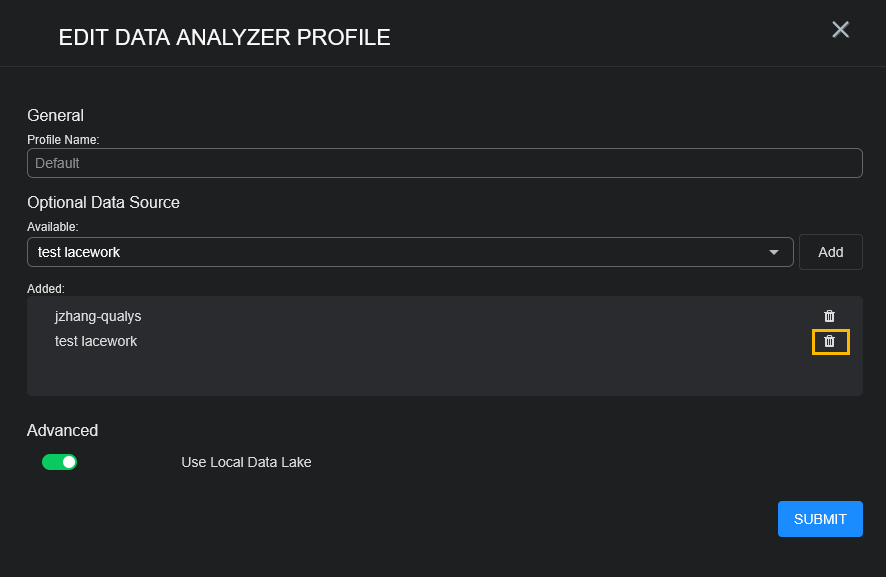Select the jzhang-qualys entry in Added list
The image size is (886, 577).
click(x=98, y=316)
